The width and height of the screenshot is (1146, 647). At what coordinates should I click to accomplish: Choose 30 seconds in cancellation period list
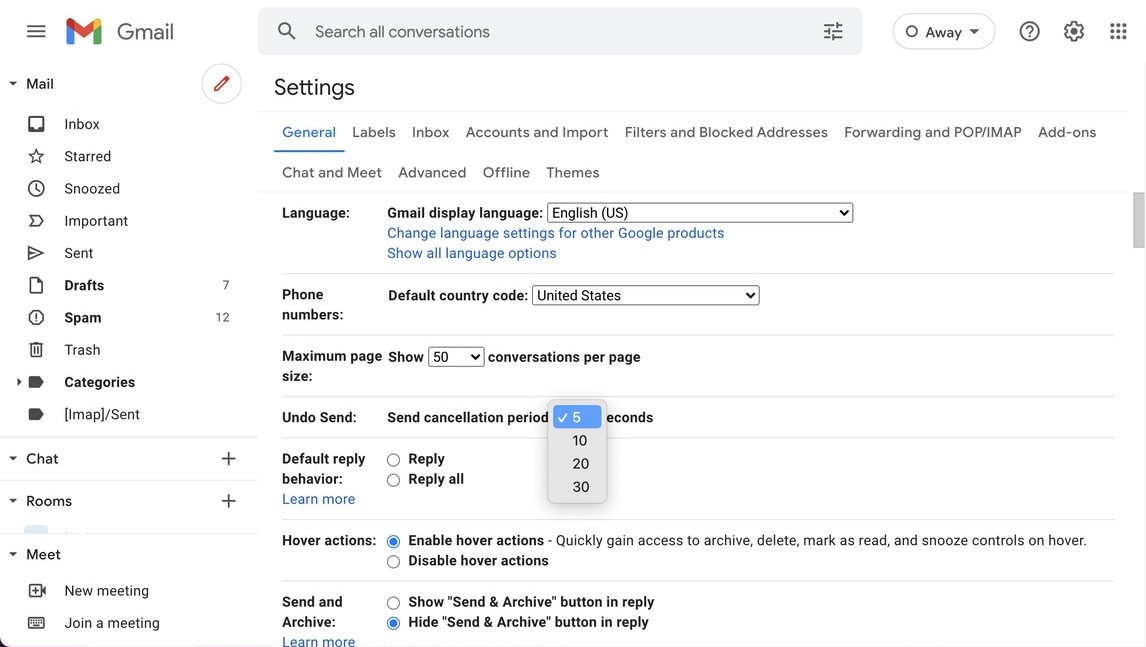coord(580,487)
